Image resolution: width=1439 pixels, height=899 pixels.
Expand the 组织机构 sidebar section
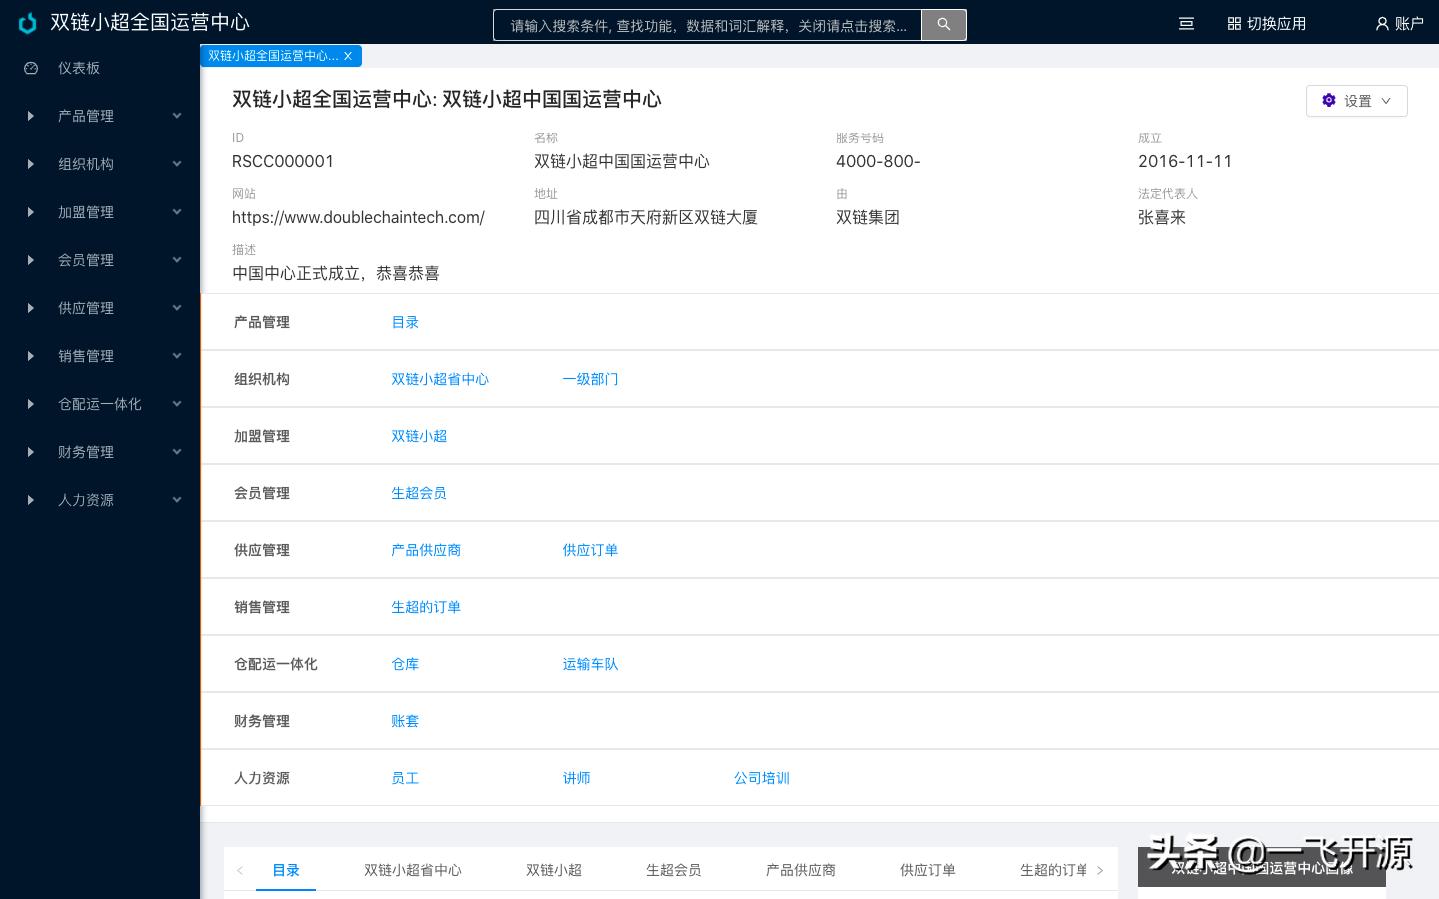tap(177, 164)
